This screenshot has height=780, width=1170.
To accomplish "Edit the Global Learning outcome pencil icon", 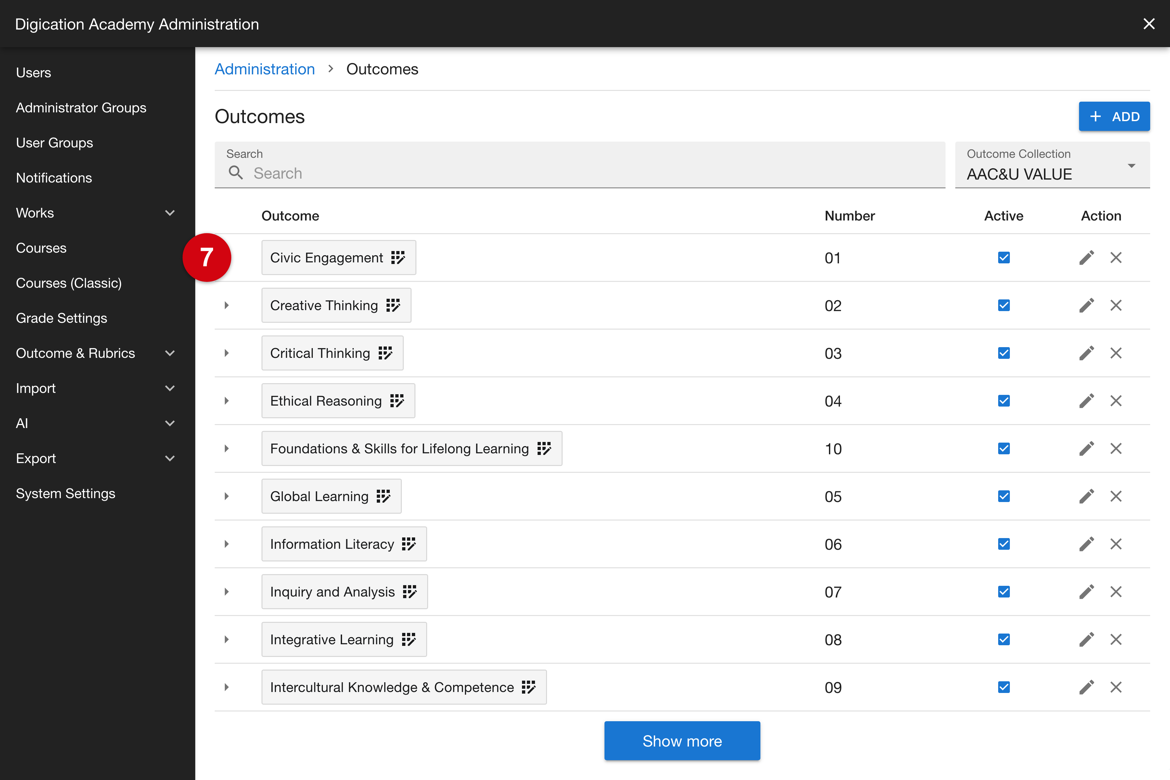I will point(1086,496).
